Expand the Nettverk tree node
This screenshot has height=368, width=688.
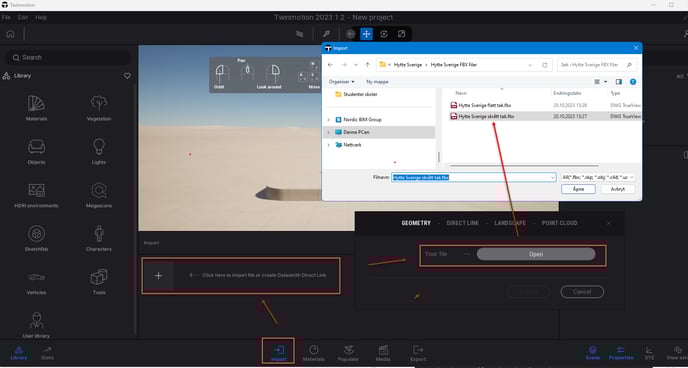click(328, 145)
